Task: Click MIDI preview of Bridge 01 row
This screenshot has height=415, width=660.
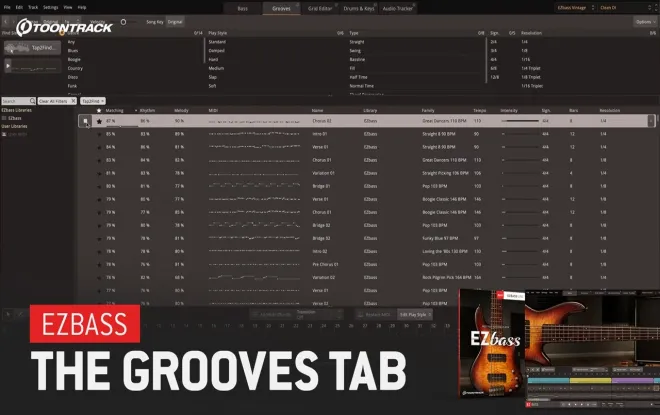Action: (254, 186)
